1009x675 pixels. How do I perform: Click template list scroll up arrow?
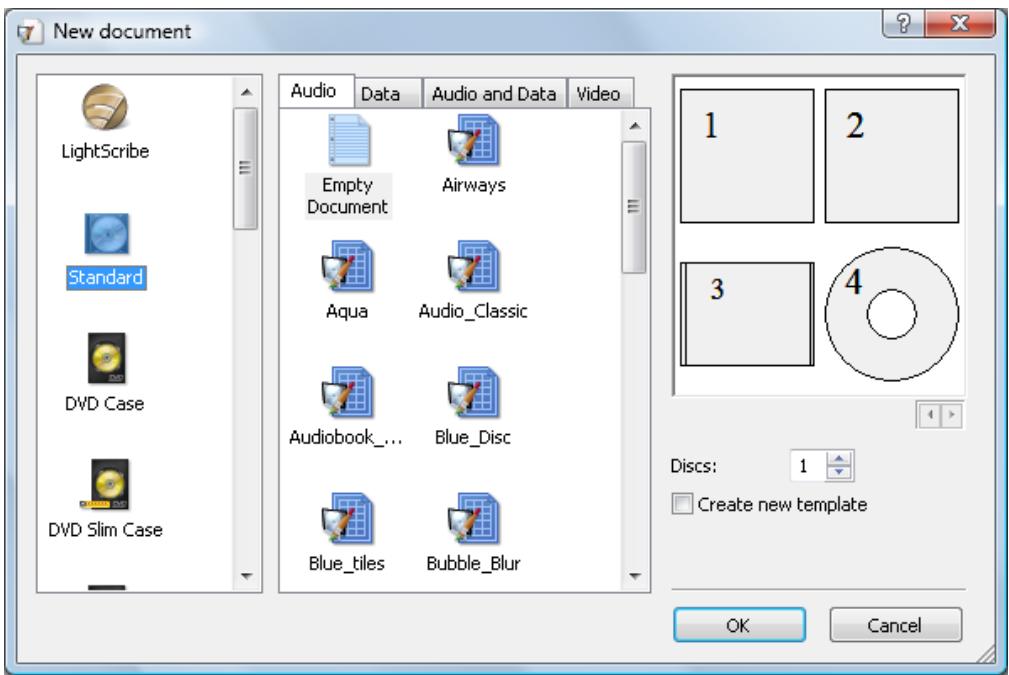634,125
